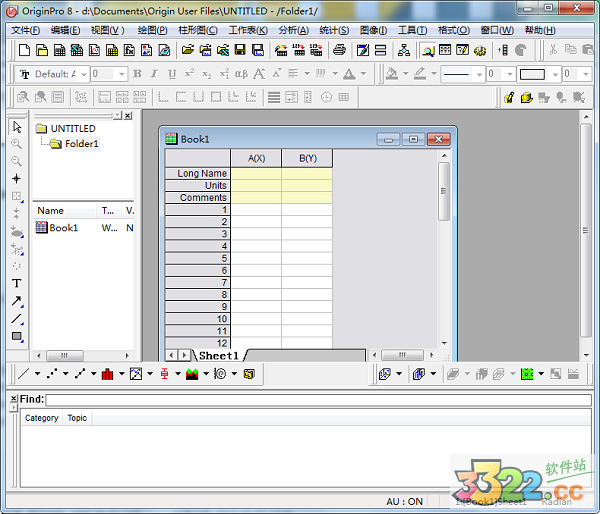The width and height of the screenshot is (600, 514).
Task: Open the font name dropdown
Action: coord(84,74)
